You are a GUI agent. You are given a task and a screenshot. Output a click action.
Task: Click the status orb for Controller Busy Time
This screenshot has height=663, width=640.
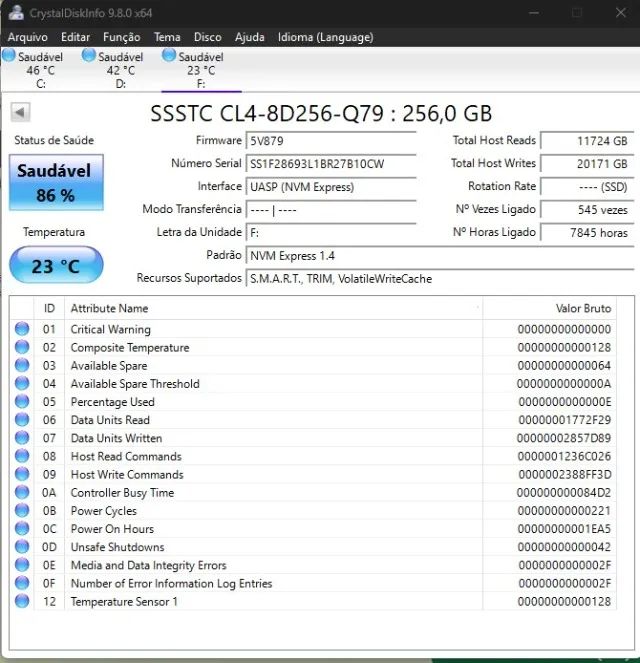[x=22, y=493]
